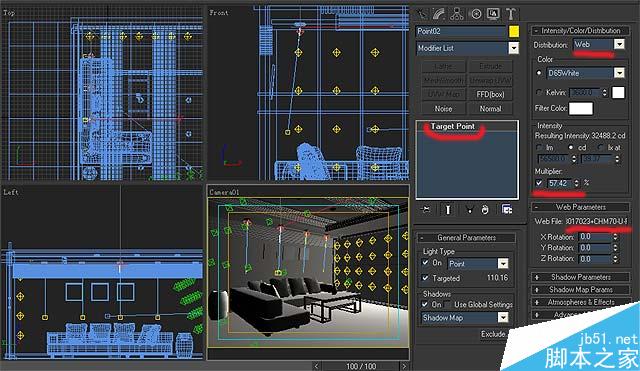
Task: Toggle Pin Stack icon below modifier stack
Action: (x=425, y=209)
